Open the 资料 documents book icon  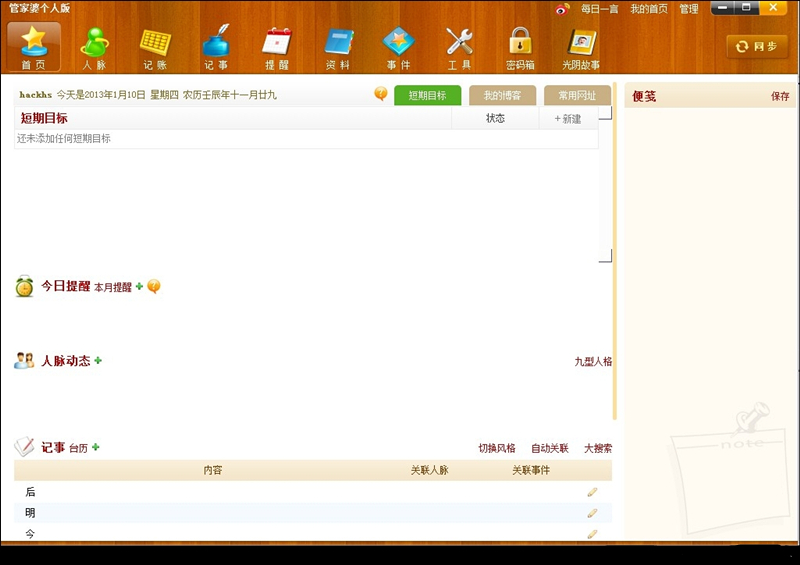coord(338,47)
